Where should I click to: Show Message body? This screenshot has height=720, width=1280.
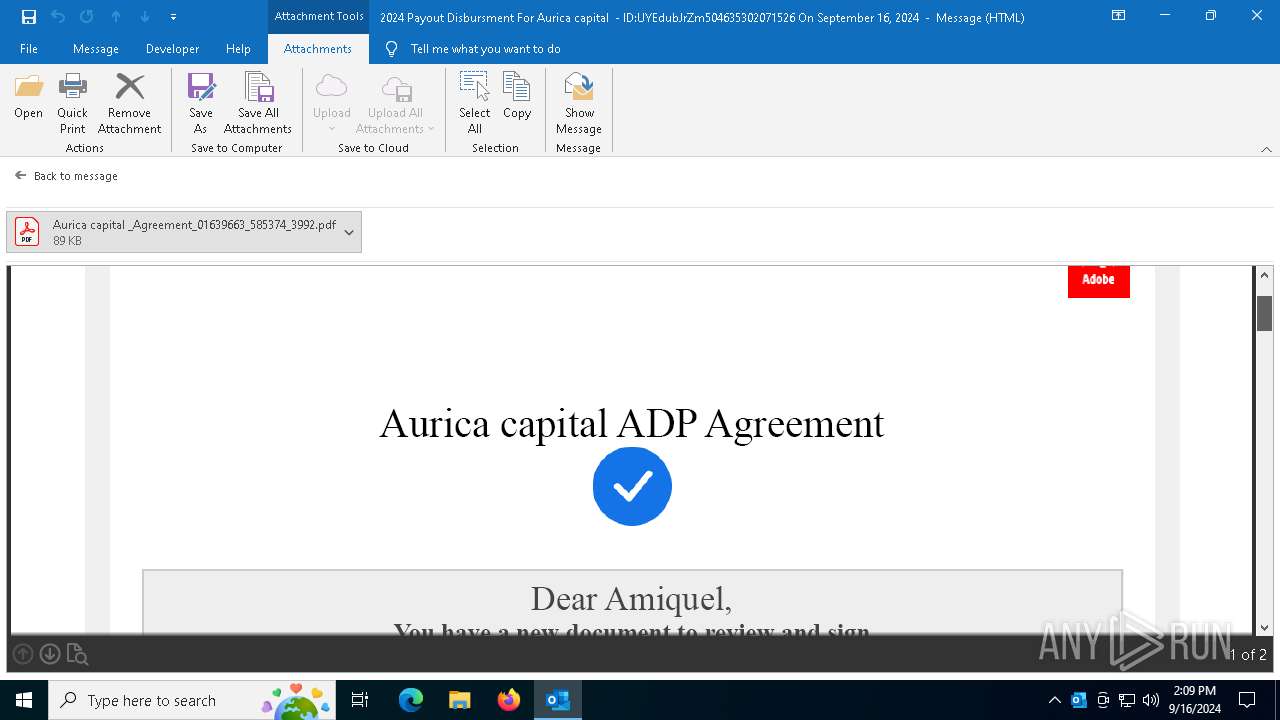click(x=579, y=103)
